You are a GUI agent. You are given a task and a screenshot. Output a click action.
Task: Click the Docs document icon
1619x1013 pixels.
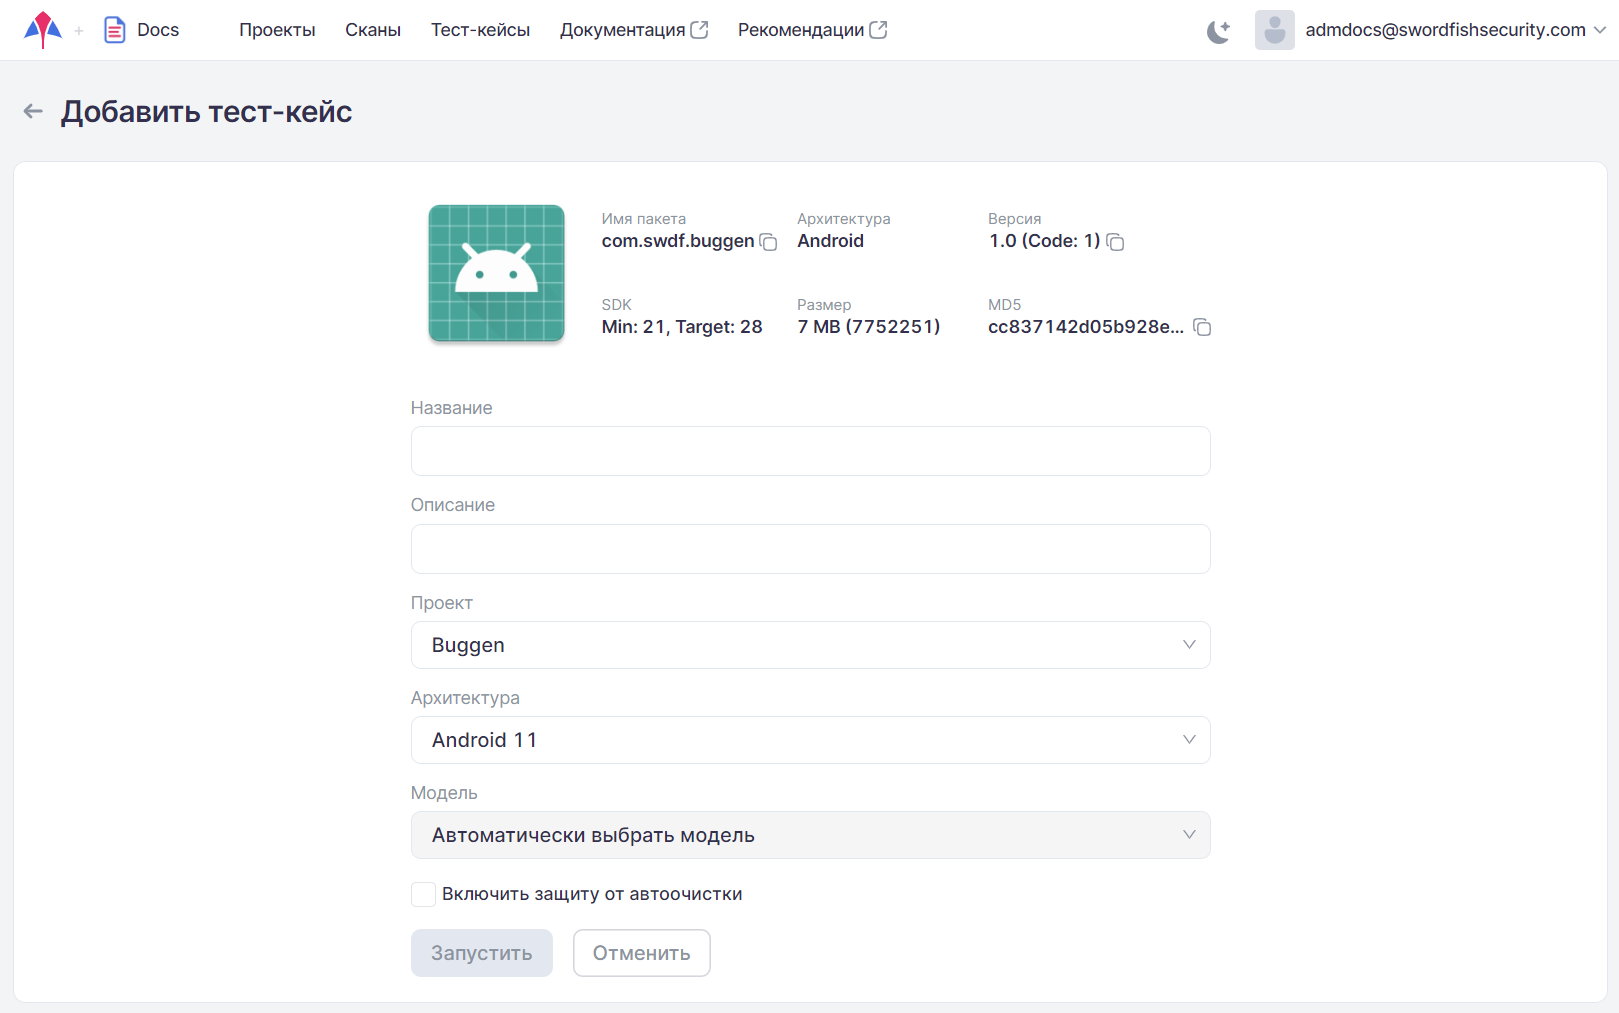pos(115,30)
